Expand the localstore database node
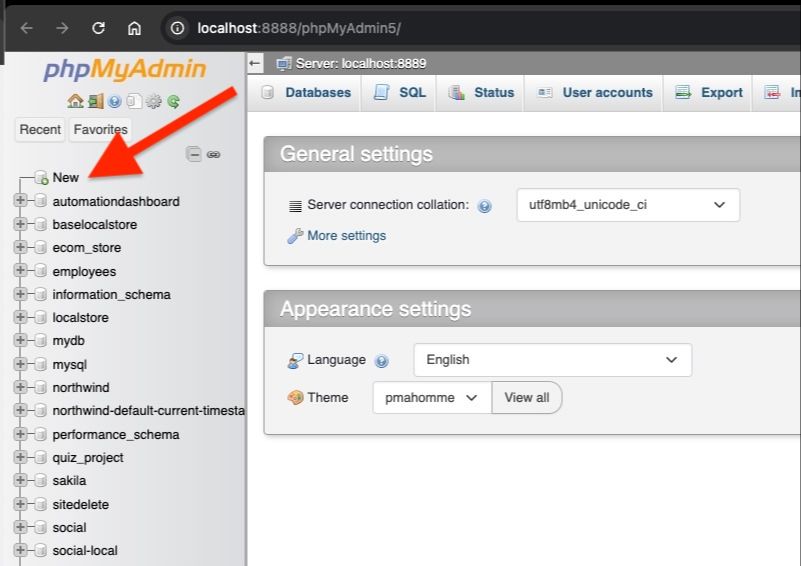 20,317
